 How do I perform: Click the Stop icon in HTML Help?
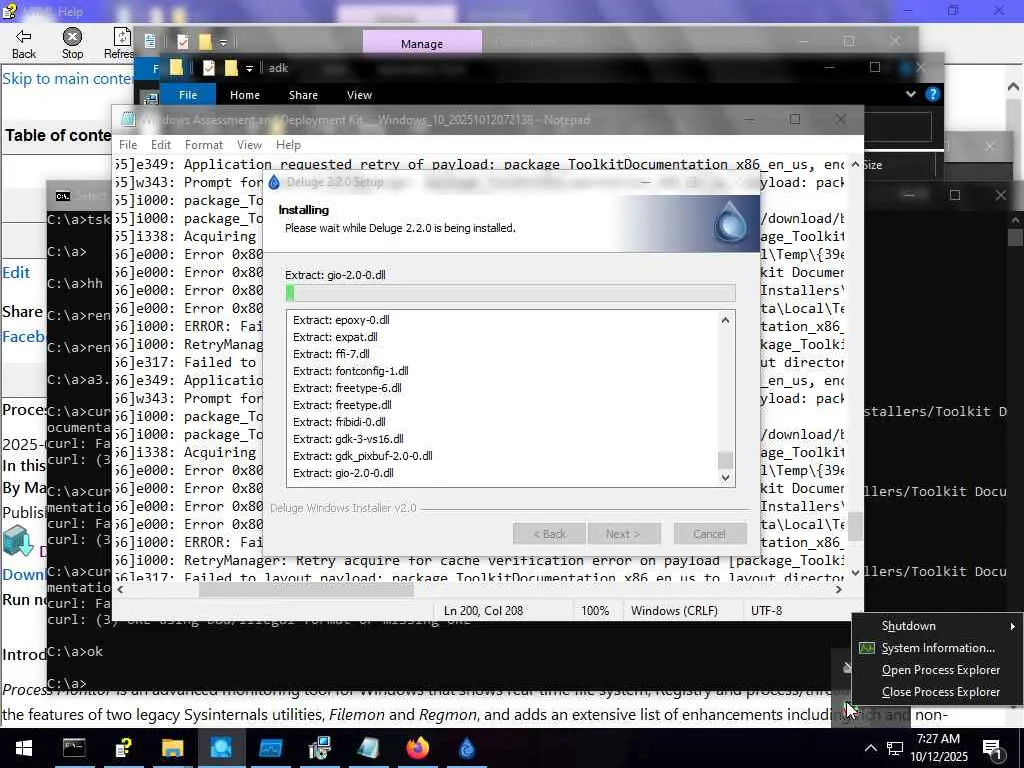tap(72, 37)
